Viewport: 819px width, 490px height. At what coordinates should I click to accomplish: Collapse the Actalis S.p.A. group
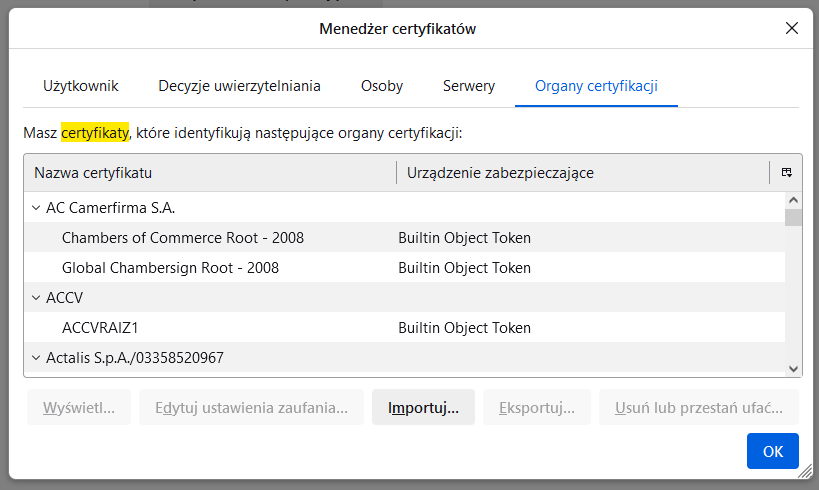(x=36, y=358)
